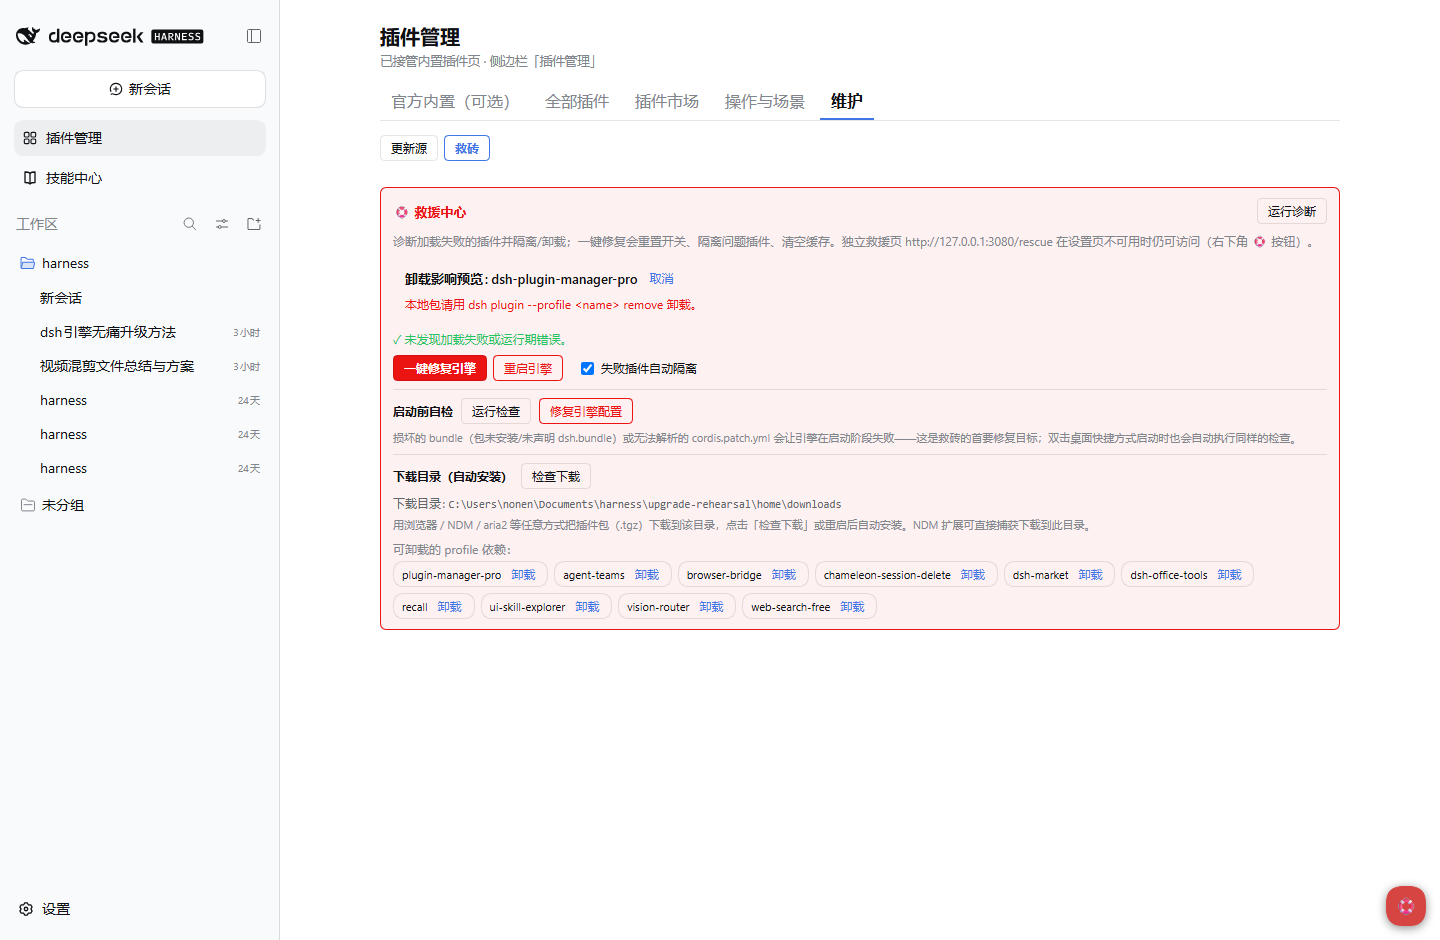Click the 救砖 sub-tab button
The height and width of the screenshot is (940, 1440).
pyautogui.click(x=467, y=148)
